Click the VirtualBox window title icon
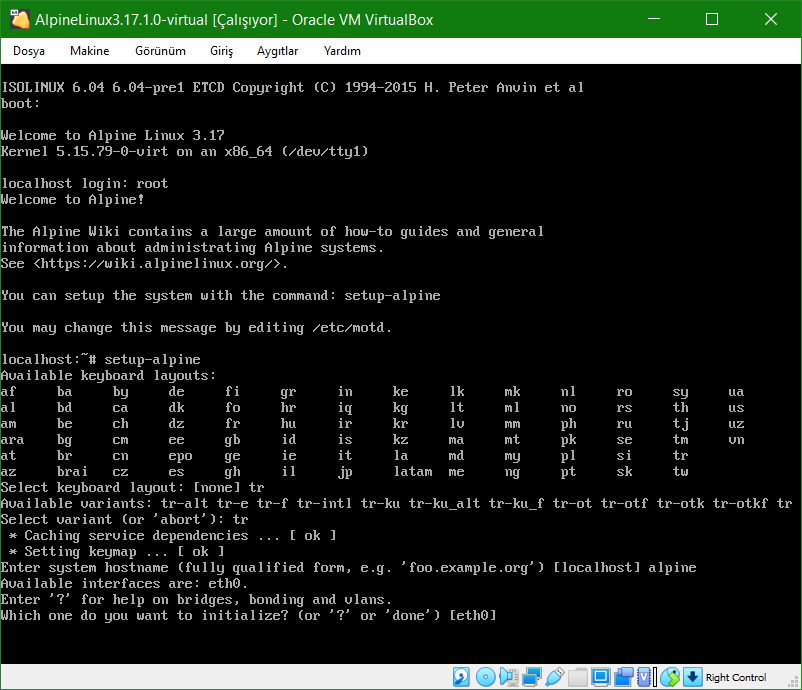The image size is (802, 690). click(x=19, y=19)
